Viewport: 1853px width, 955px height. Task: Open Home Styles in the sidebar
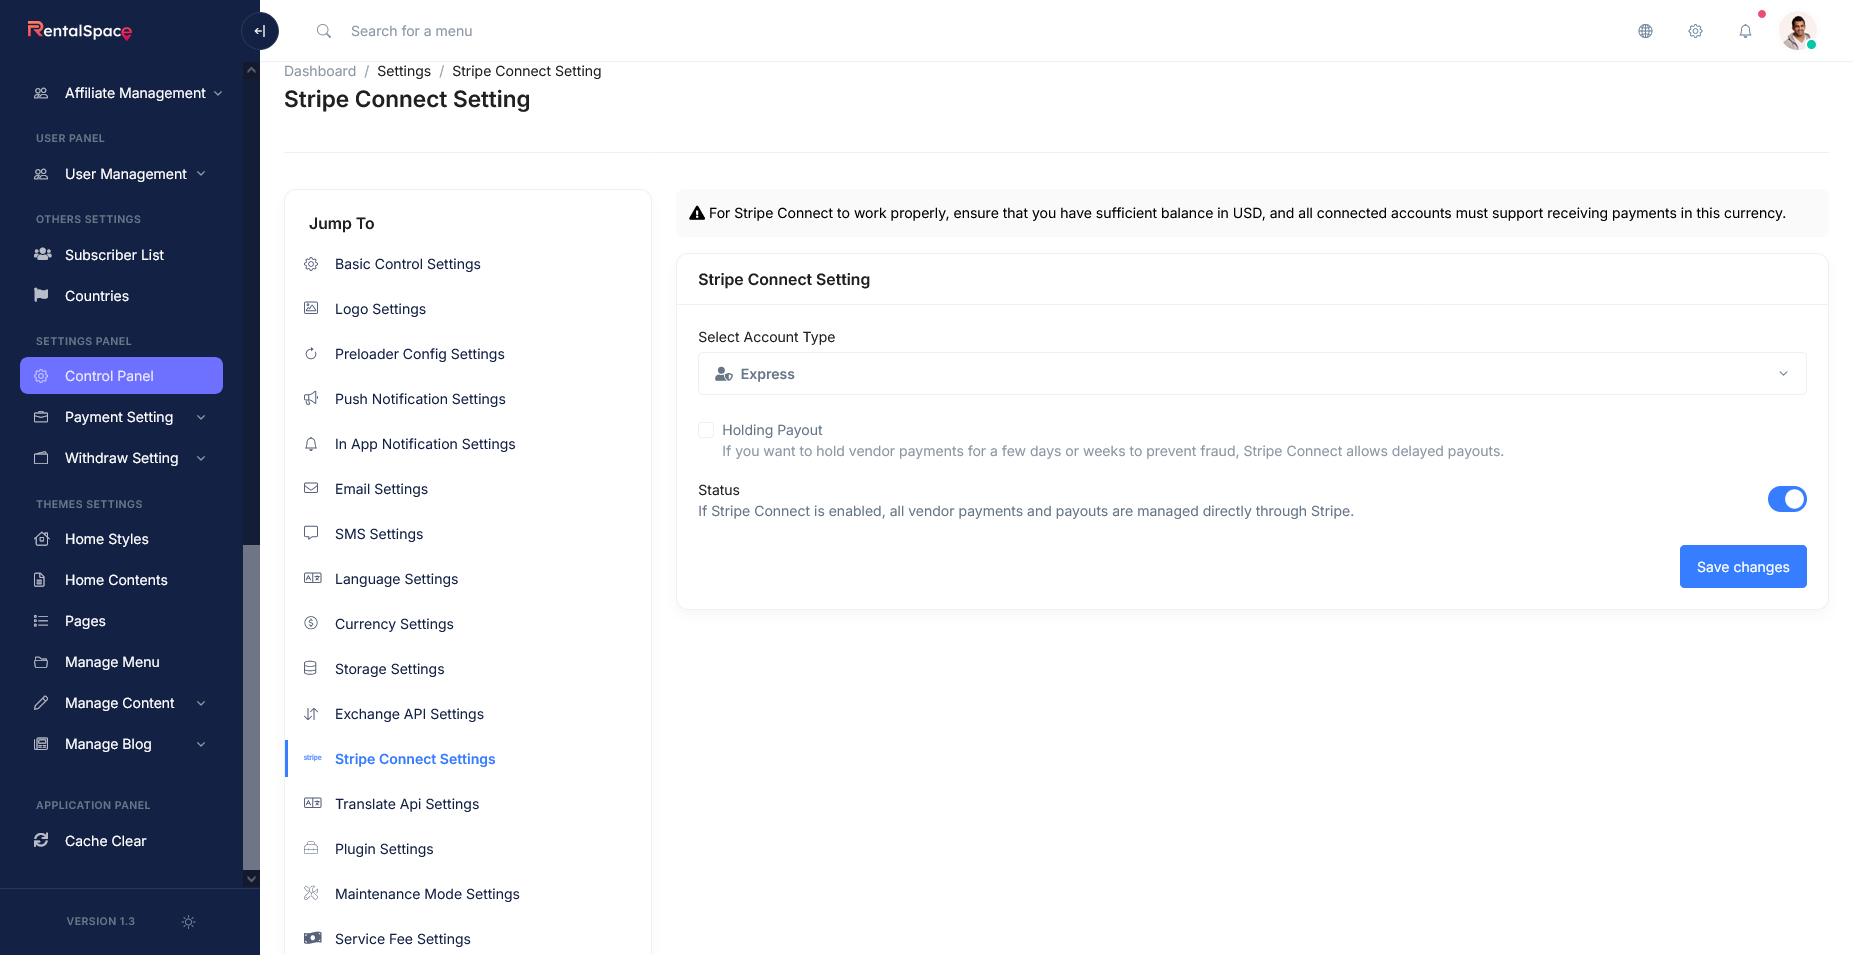[122, 539]
